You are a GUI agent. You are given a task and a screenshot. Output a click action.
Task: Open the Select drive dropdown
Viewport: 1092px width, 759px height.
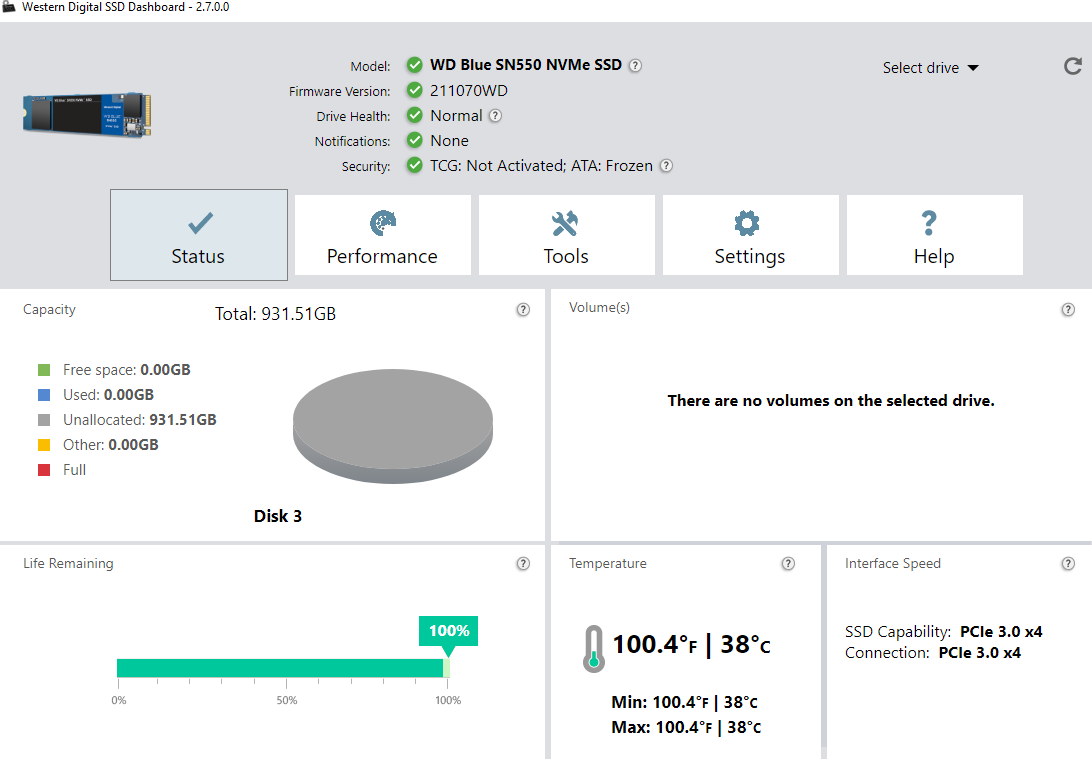pos(930,68)
